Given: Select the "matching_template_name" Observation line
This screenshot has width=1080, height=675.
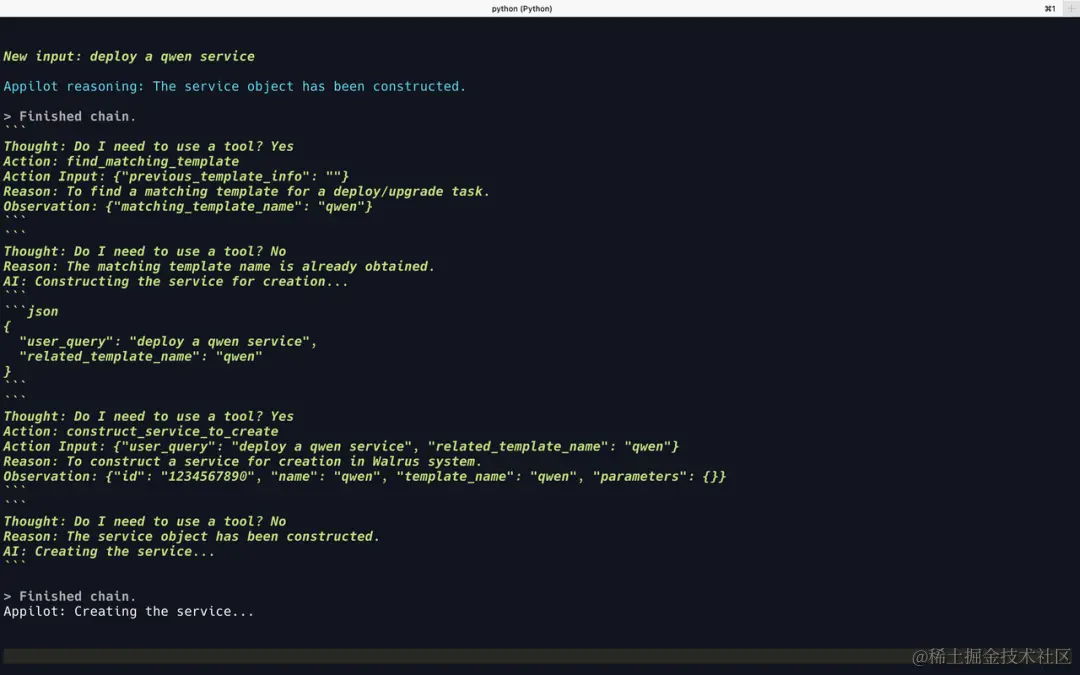Looking at the screenshot, I should pos(187,207).
